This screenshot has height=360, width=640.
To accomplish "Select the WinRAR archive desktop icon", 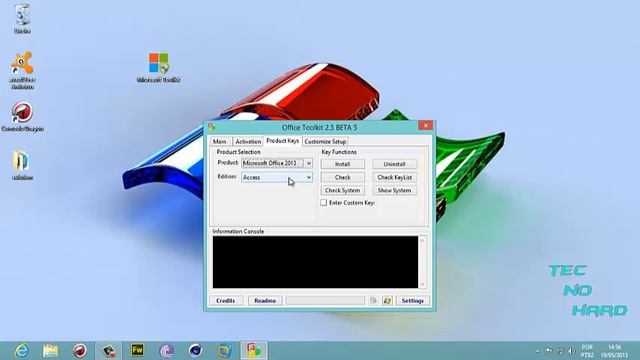I will coord(22,165).
